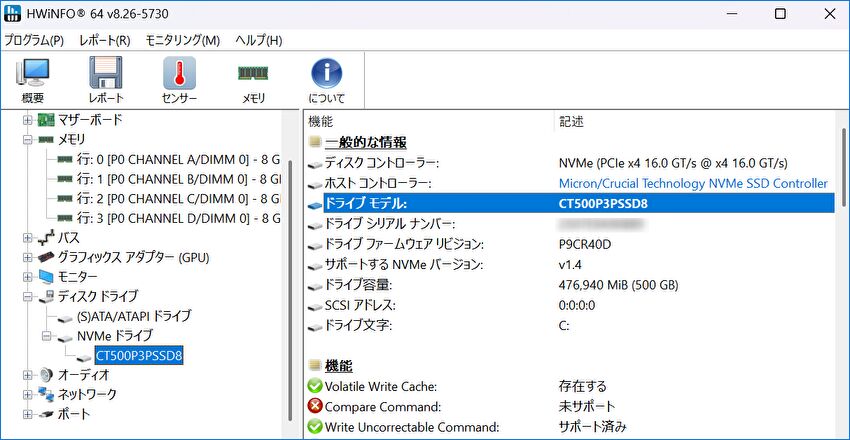
Task: Open the レポート(R) menu
Action: (x=105, y=40)
